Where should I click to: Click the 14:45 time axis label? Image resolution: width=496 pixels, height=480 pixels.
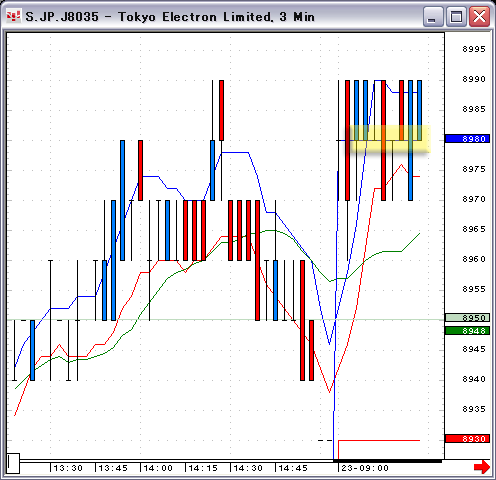(293, 468)
